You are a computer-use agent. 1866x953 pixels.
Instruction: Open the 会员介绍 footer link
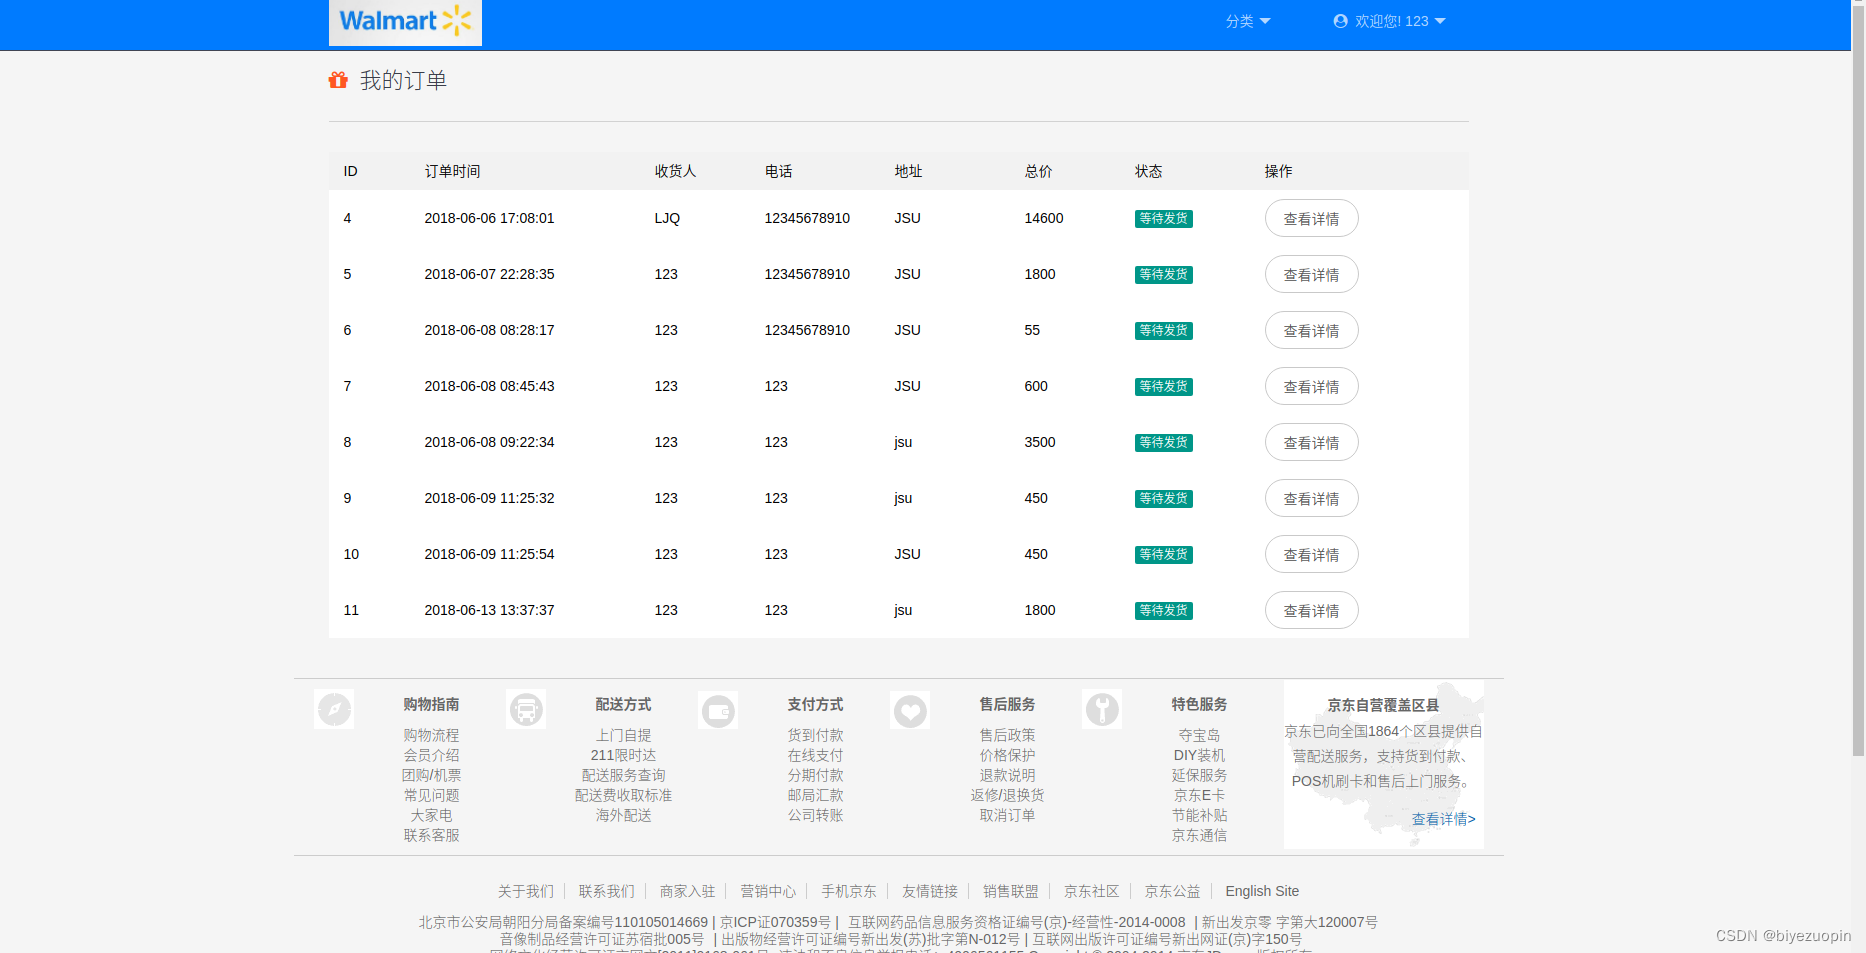[431, 755]
